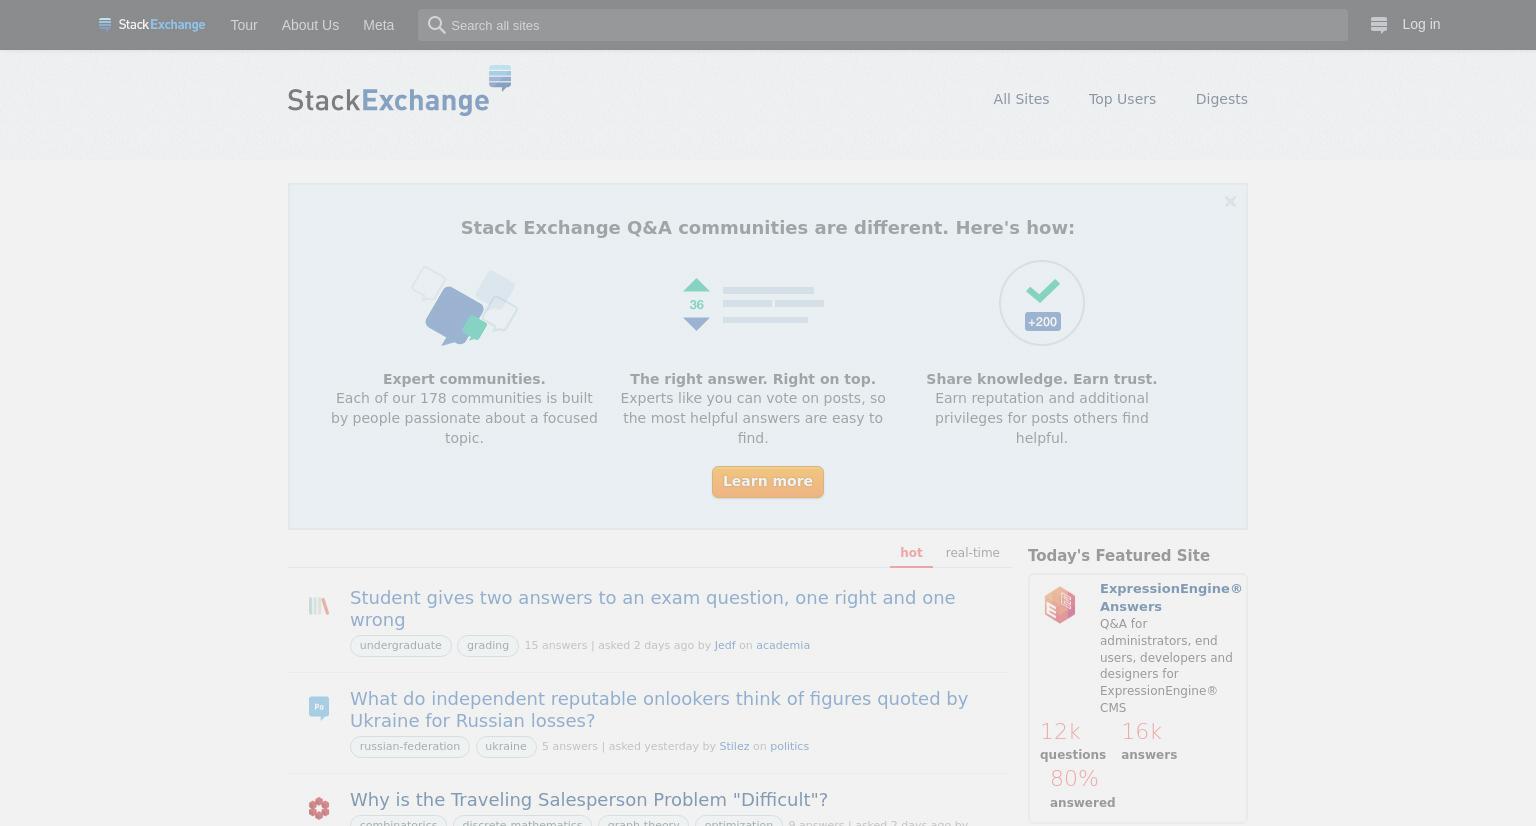
Task: Select the undergraduate tag
Action: [401, 646]
